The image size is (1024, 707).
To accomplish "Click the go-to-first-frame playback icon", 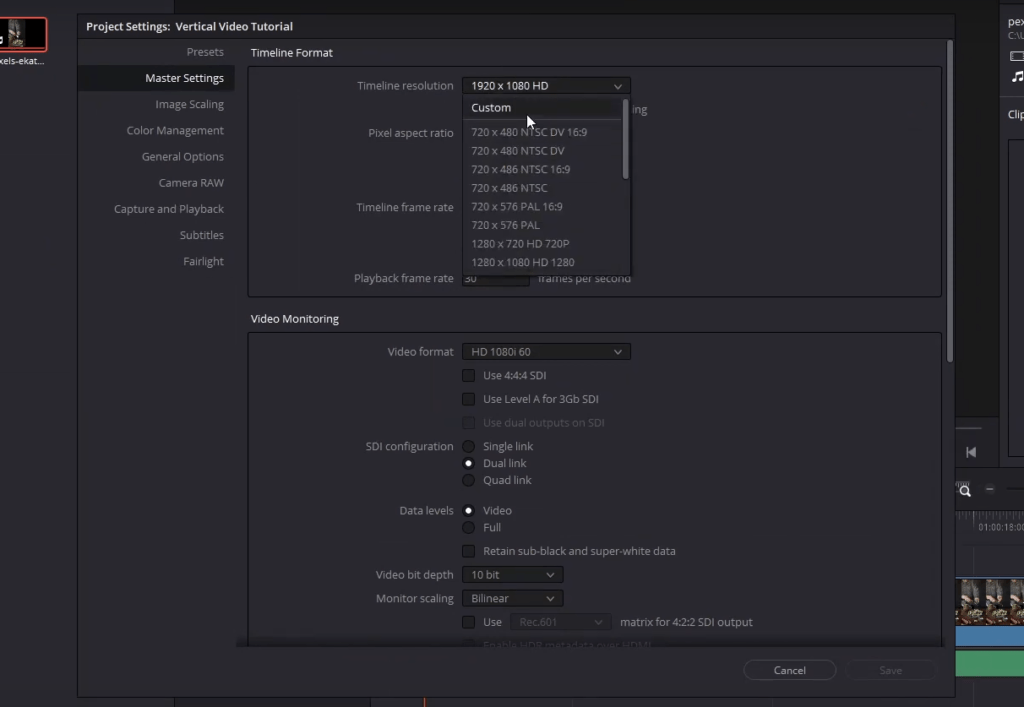I will (971, 452).
